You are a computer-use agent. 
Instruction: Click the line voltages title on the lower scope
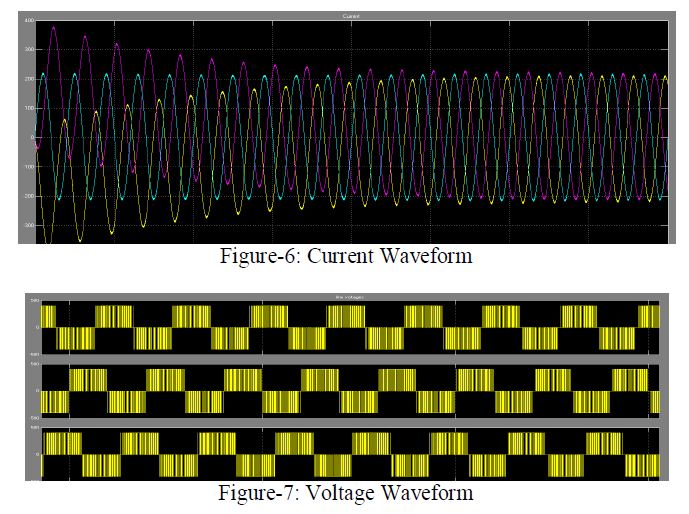[x=344, y=296]
